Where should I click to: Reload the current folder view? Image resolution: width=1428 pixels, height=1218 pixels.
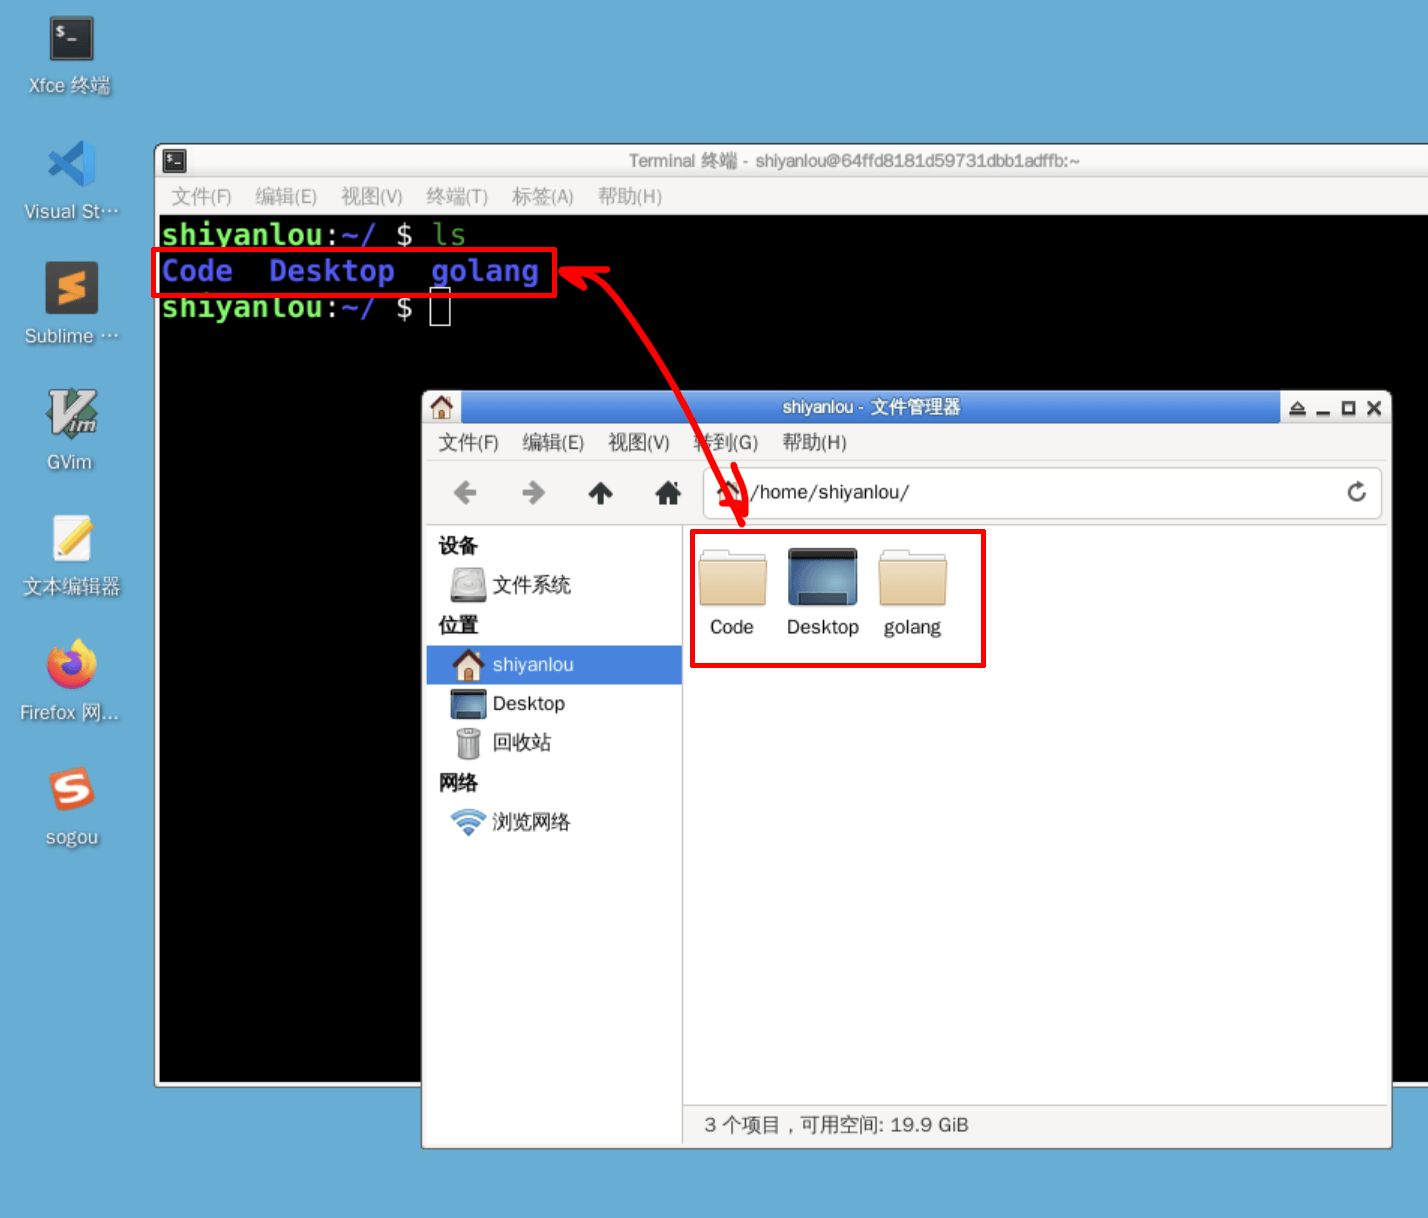point(1356,492)
